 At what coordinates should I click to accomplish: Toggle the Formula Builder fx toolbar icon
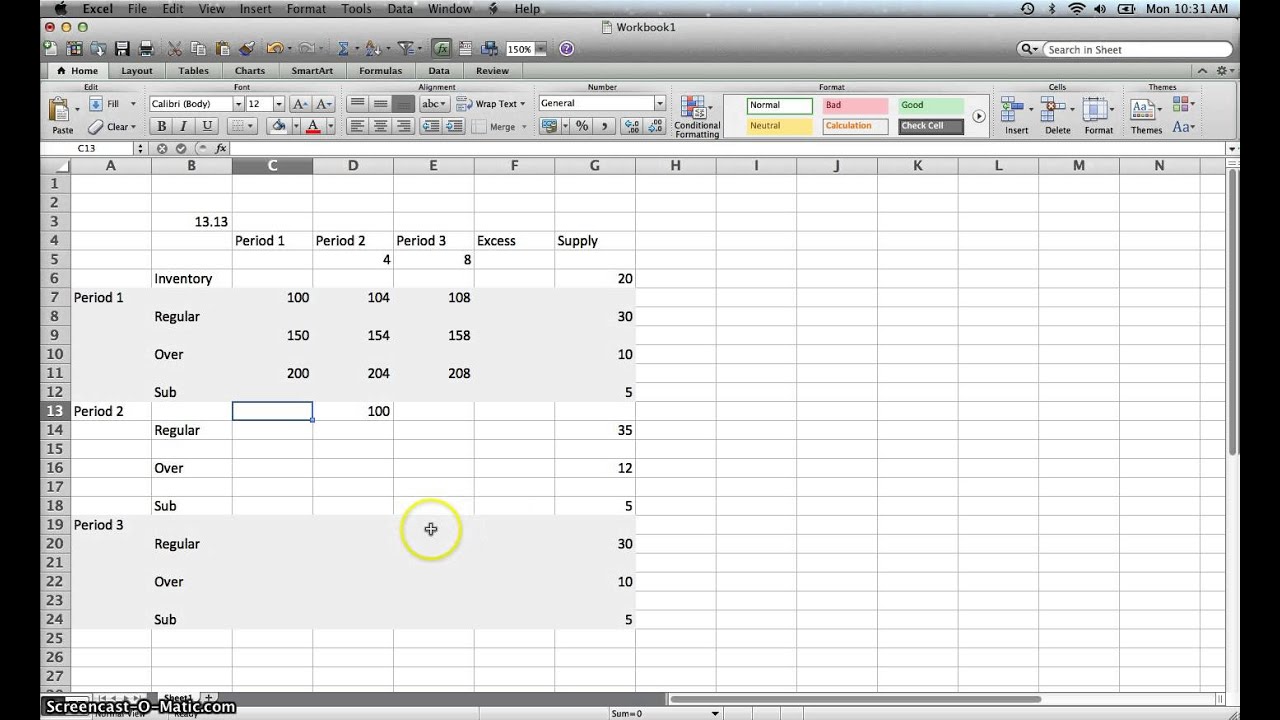442,48
